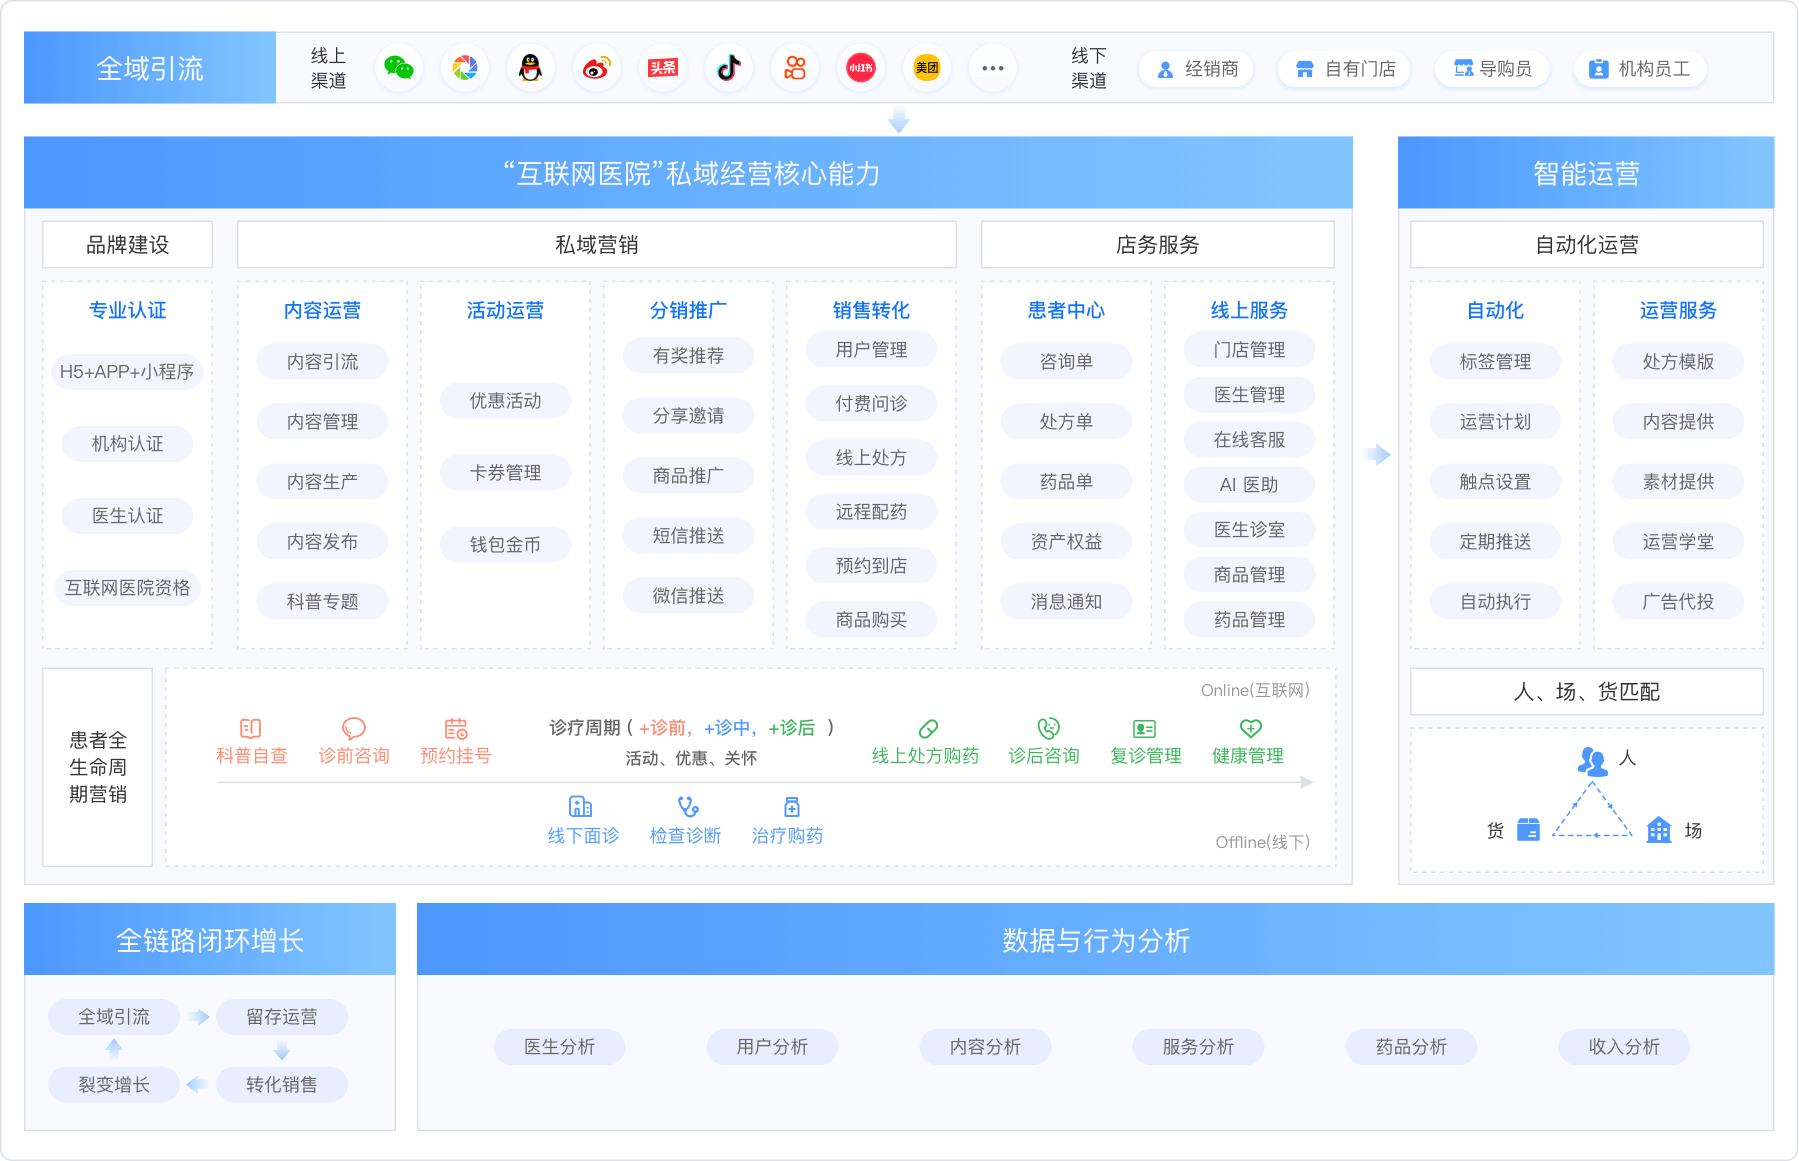Click the Douyin (TikTok) icon
Viewport: 1799px width, 1161px height.
pos(729,68)
